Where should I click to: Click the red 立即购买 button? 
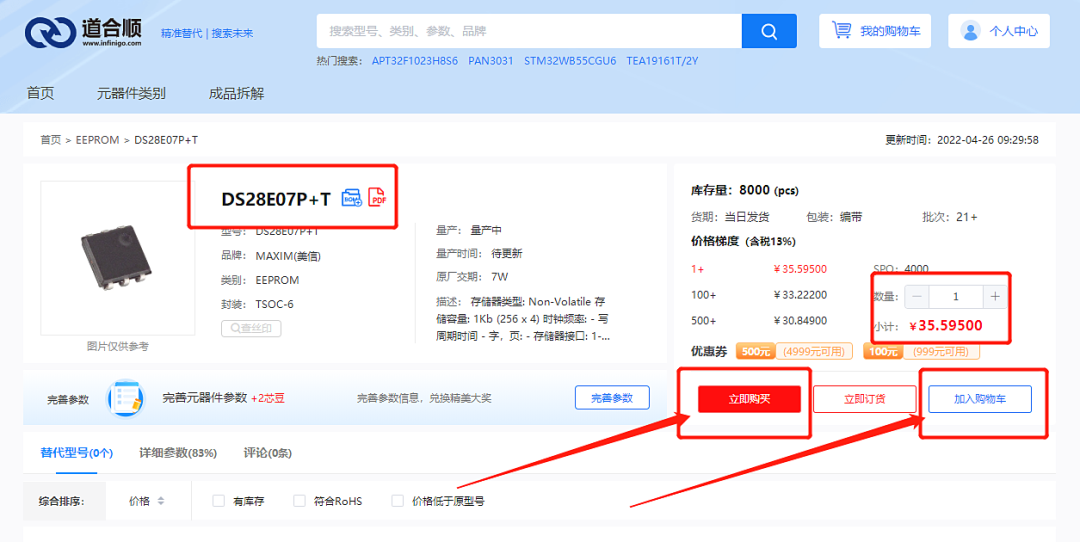pos(749,399)
